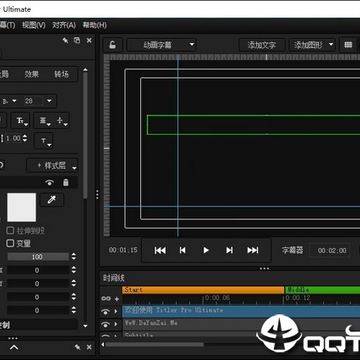The image size is (360, 360).
Task: Click the font size field showing 28
Action: 33,101
